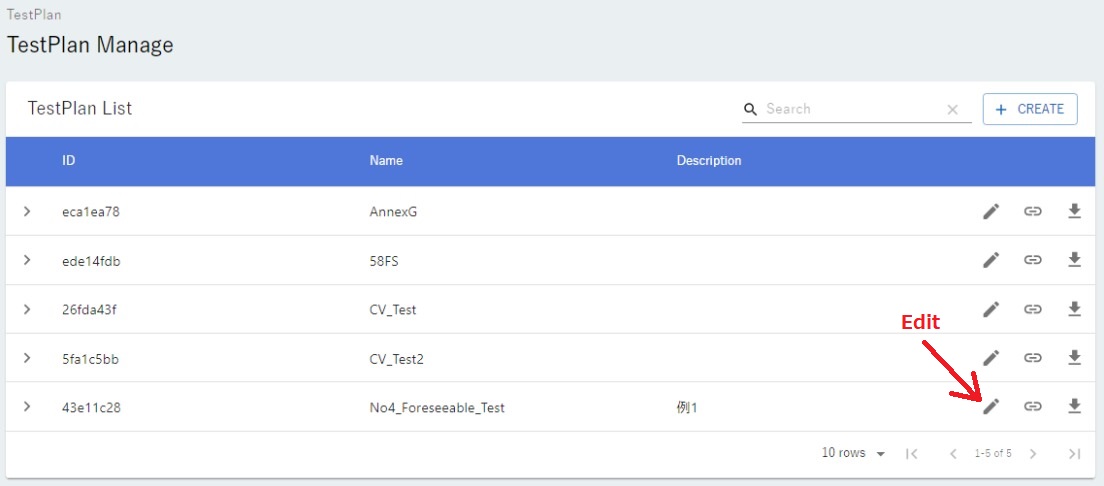This screenshot has width=1104, height=486.
Task: Expand the eca1ea78 row details
Action: coord(27,211)
